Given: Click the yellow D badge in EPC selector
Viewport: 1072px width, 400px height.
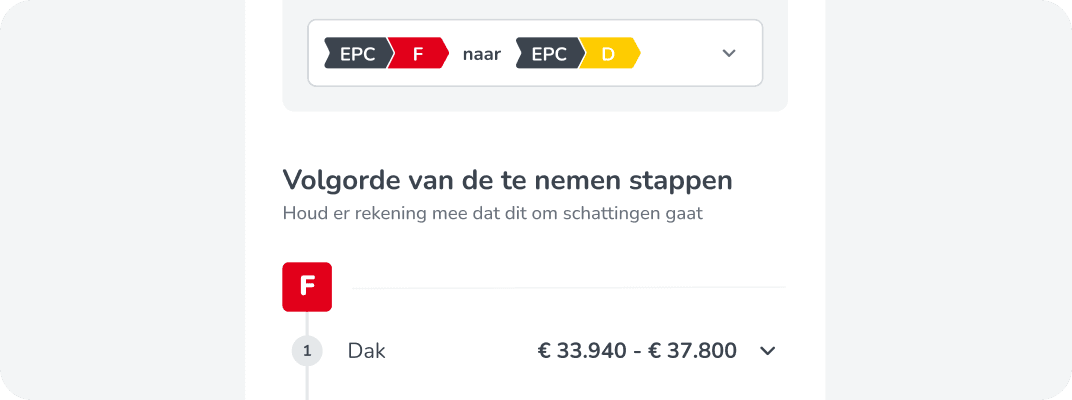Looking at the screenshot, I should tap(608, 54).
